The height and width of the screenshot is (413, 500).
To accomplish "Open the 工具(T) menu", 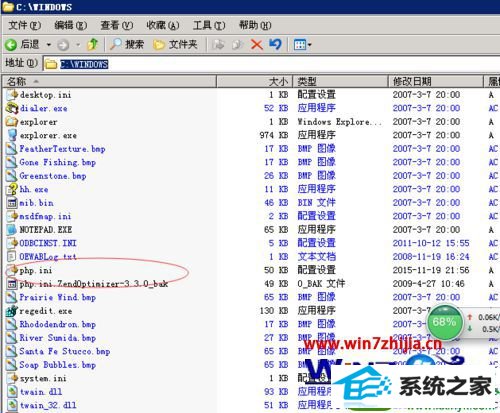I will (x=209, y=25).
